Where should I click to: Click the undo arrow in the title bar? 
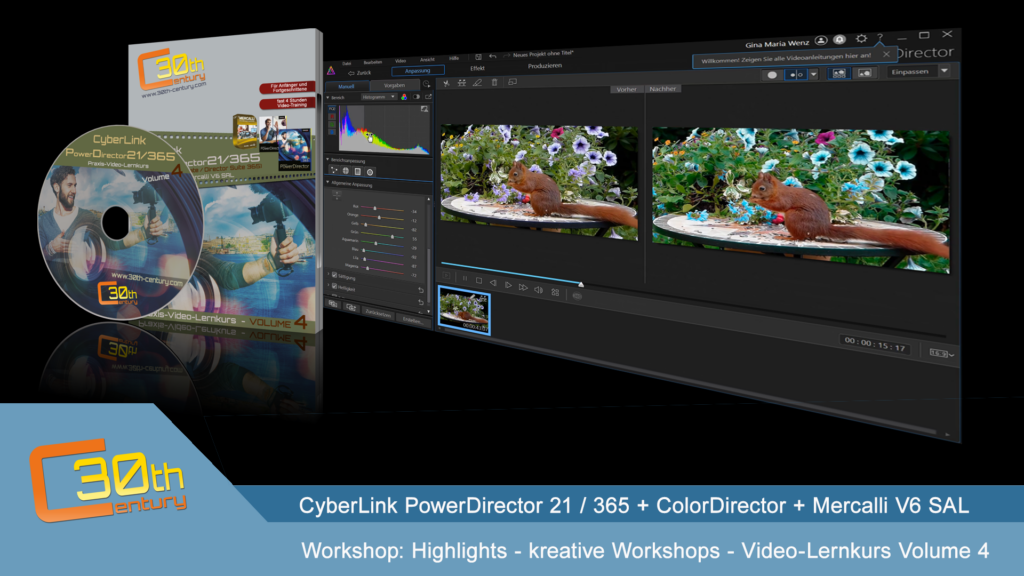coord(492,56)
